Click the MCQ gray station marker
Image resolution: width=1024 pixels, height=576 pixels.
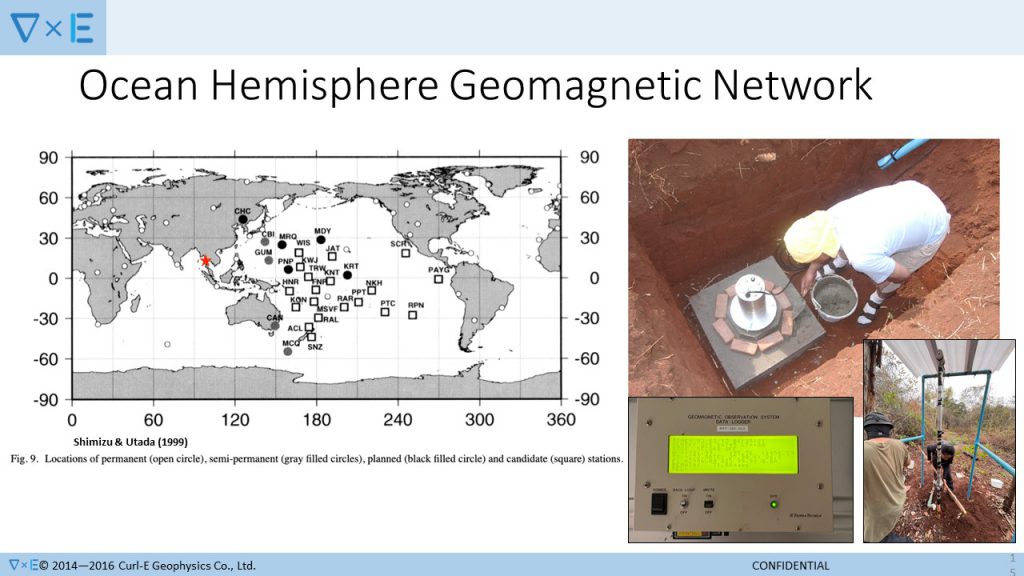[288, 350]
